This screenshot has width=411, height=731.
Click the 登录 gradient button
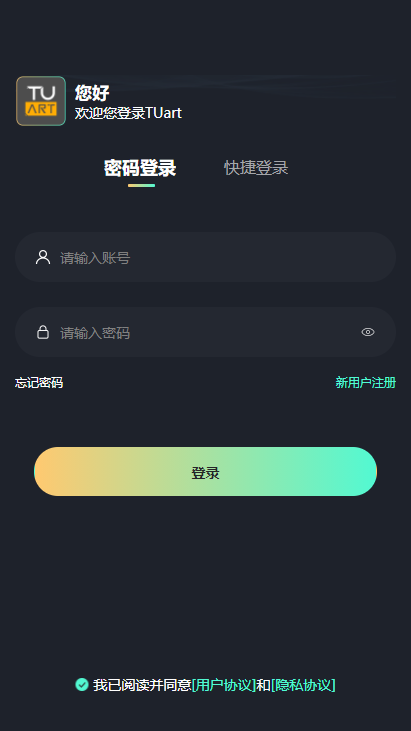pos(206,471)
